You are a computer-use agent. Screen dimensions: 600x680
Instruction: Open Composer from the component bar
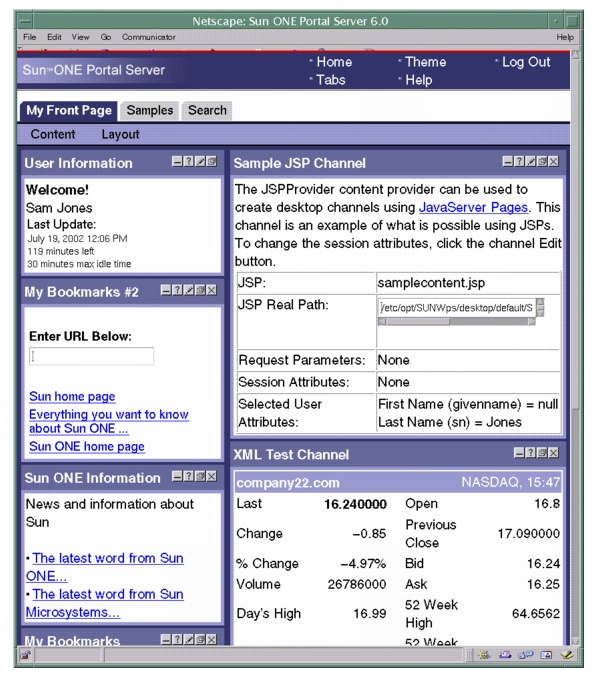point(567,655)
